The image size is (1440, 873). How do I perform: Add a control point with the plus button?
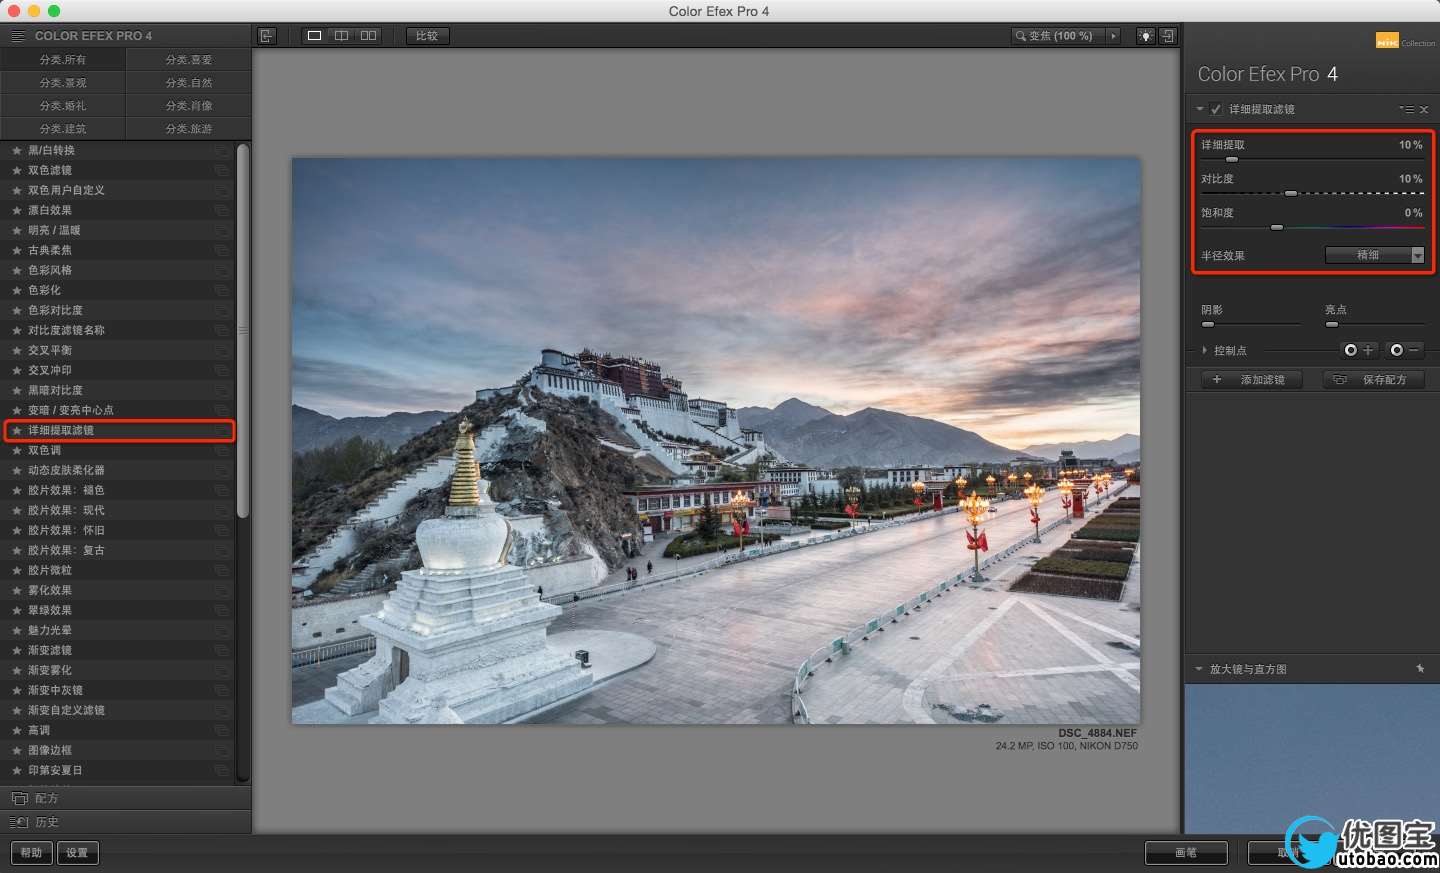[x=1359, y=350]
